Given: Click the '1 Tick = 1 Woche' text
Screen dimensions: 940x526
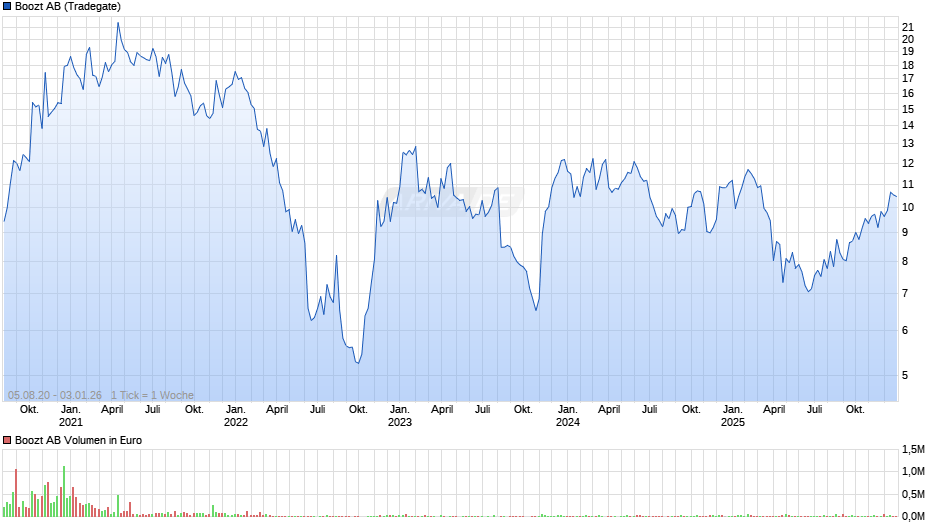Looking at the screenshot, I should 152,395.
